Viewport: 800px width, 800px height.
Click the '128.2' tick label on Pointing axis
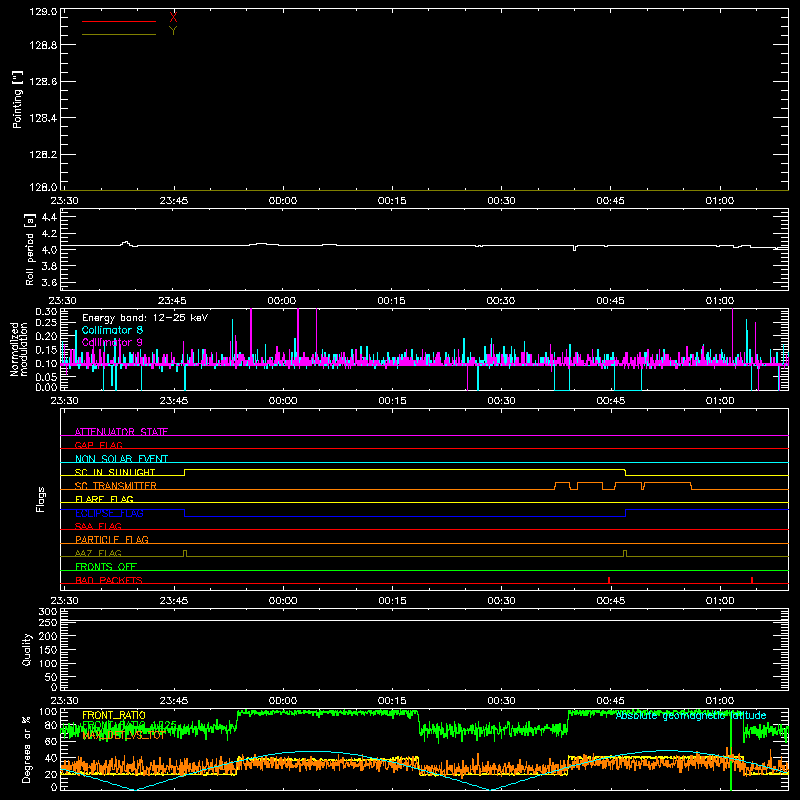[x=43, y=155]
